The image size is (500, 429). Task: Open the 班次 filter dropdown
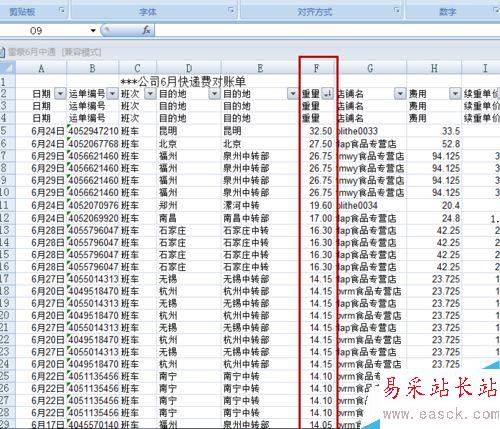150,94
